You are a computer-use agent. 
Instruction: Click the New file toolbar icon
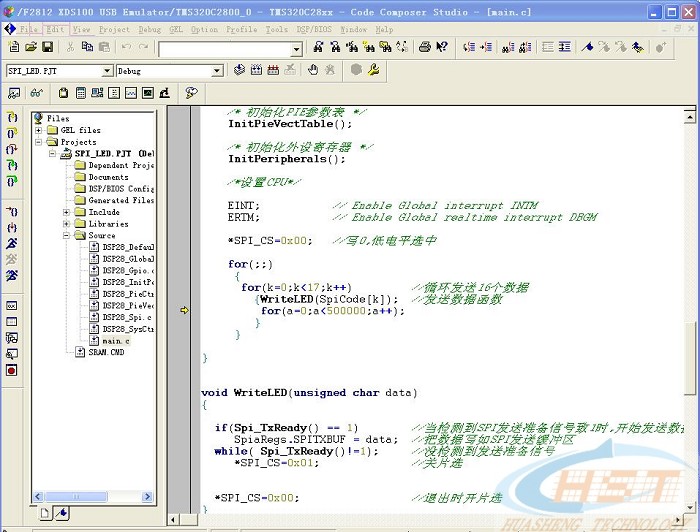(14, 46)
